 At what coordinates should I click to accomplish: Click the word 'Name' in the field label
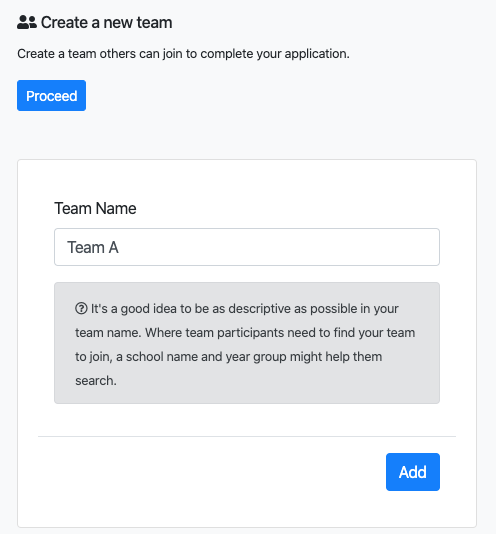[116, 208]
